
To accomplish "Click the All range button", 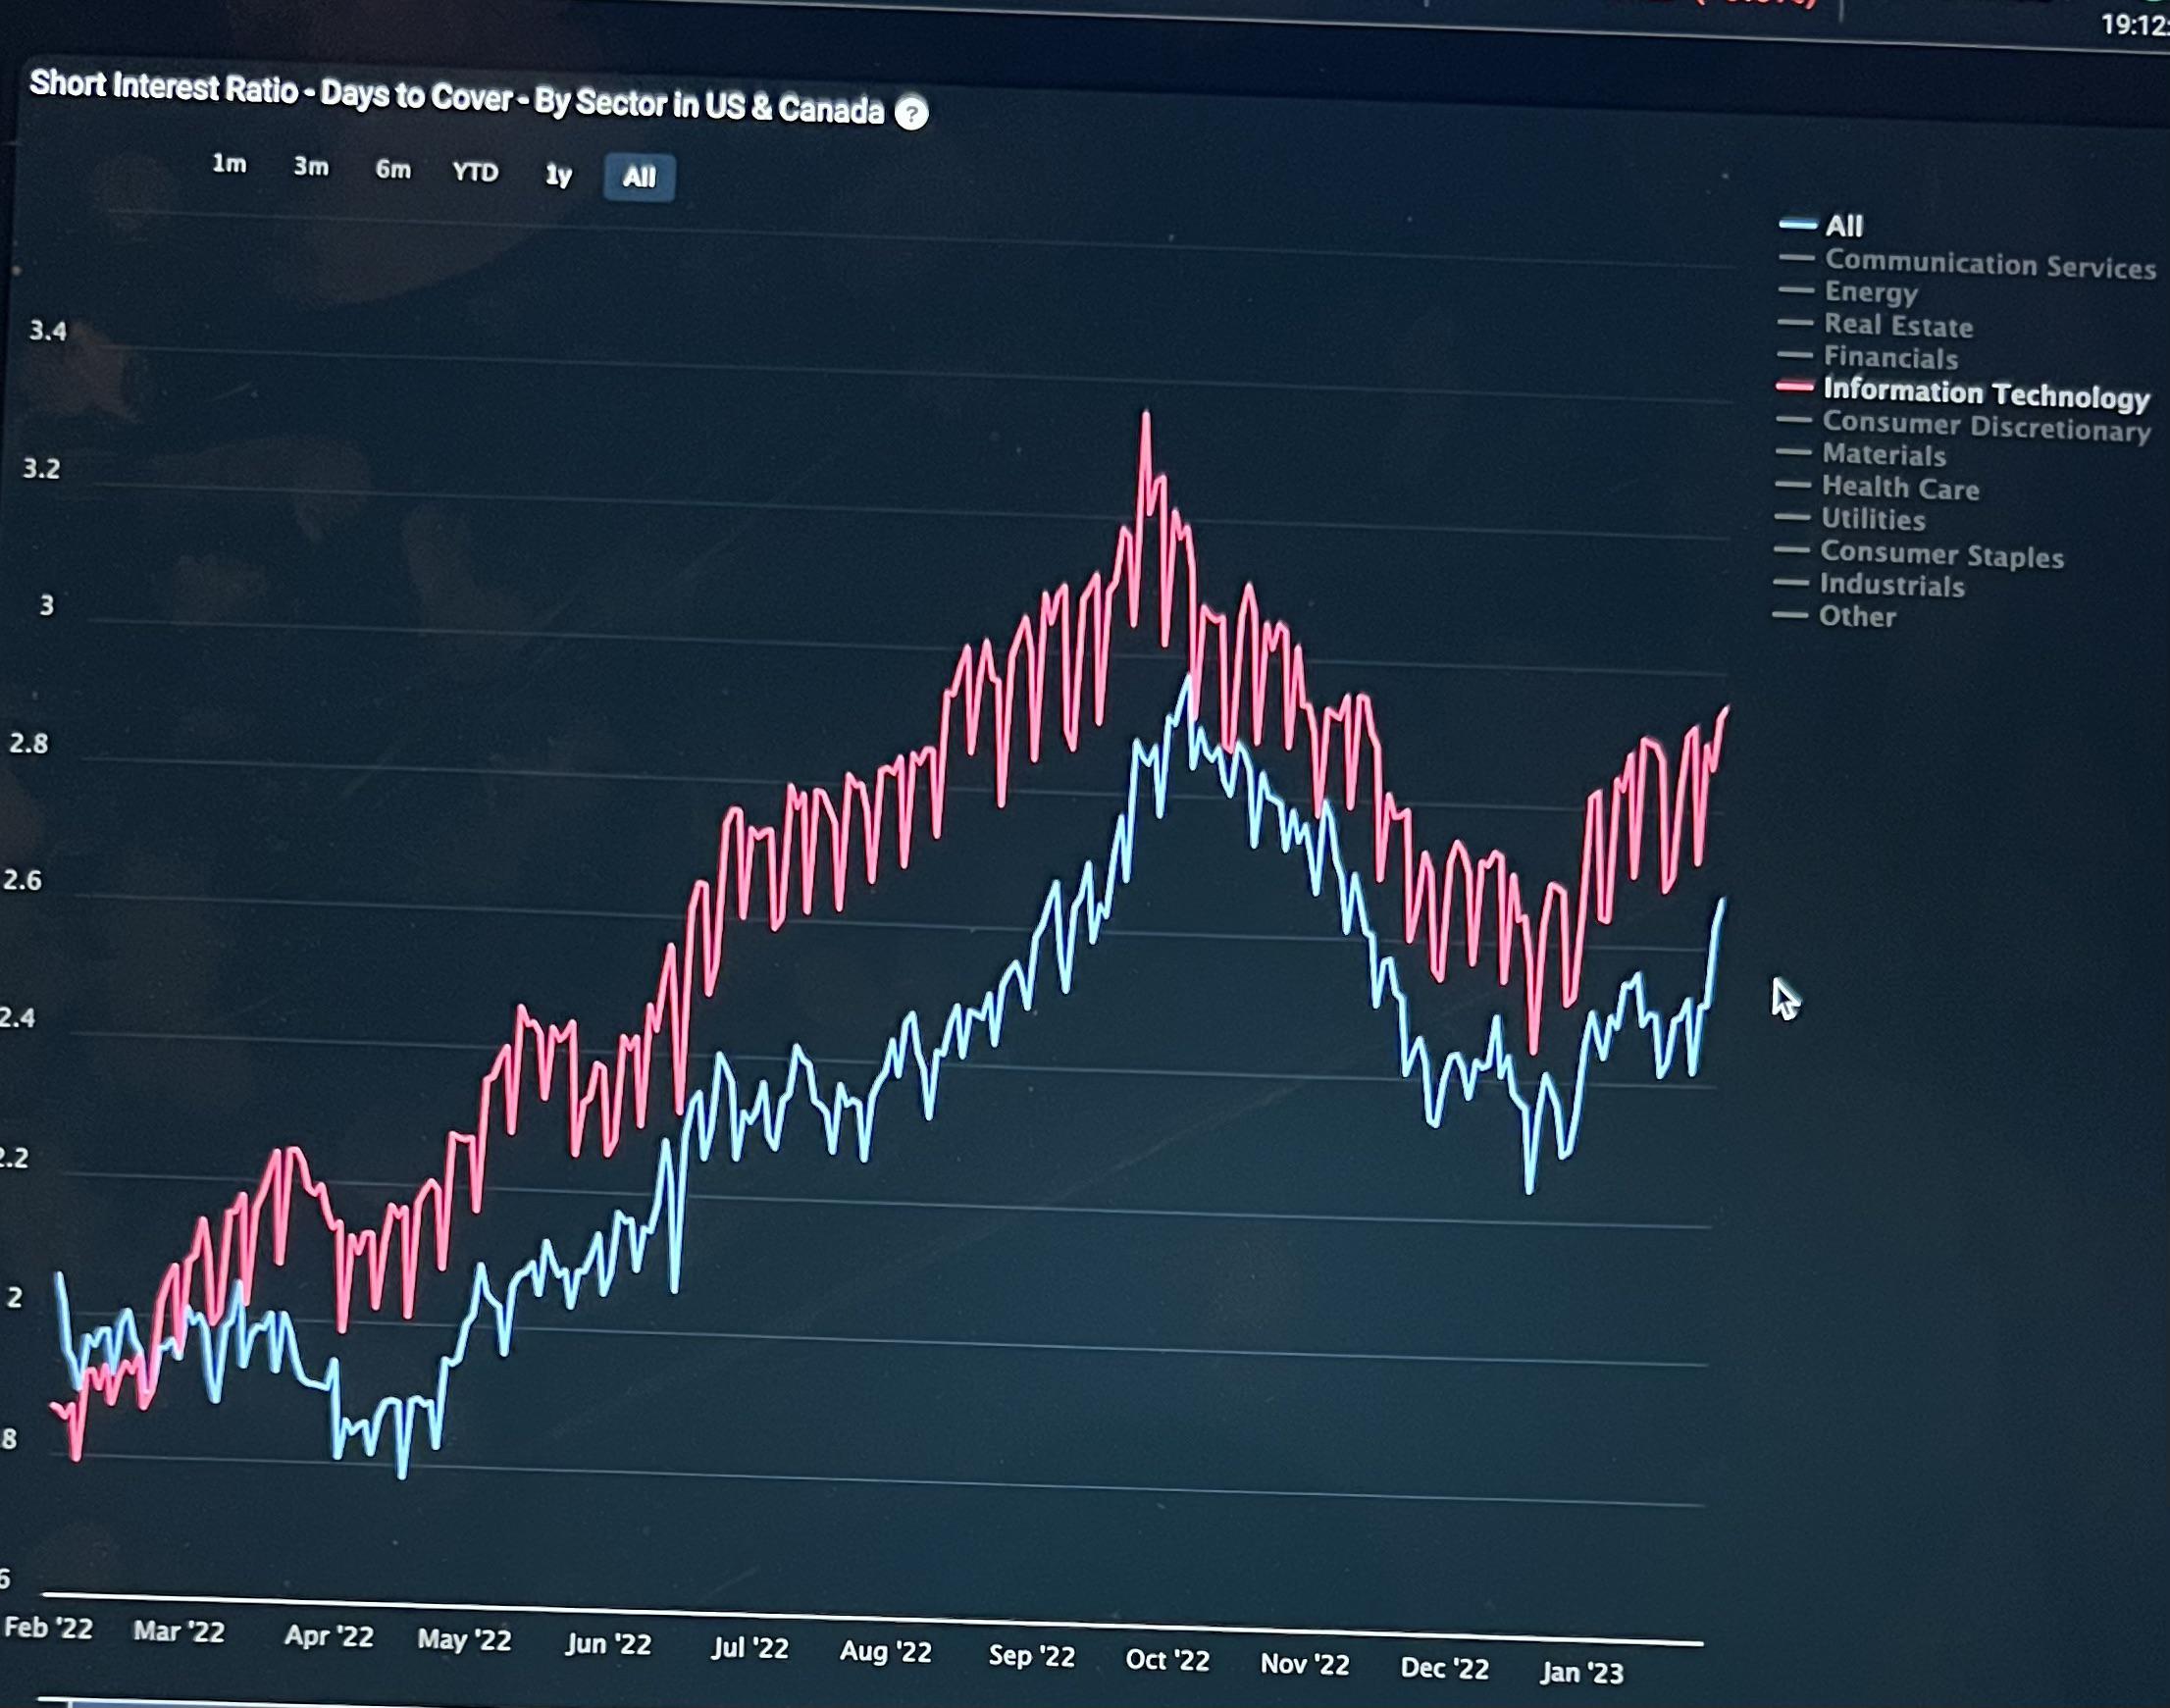I will (639, 178).
